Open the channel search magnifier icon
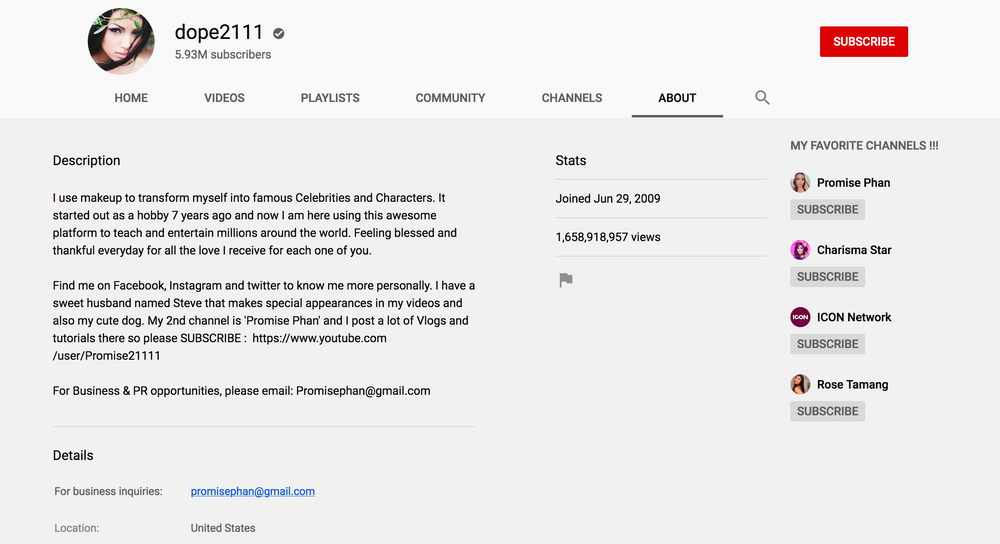 (762, 98)
